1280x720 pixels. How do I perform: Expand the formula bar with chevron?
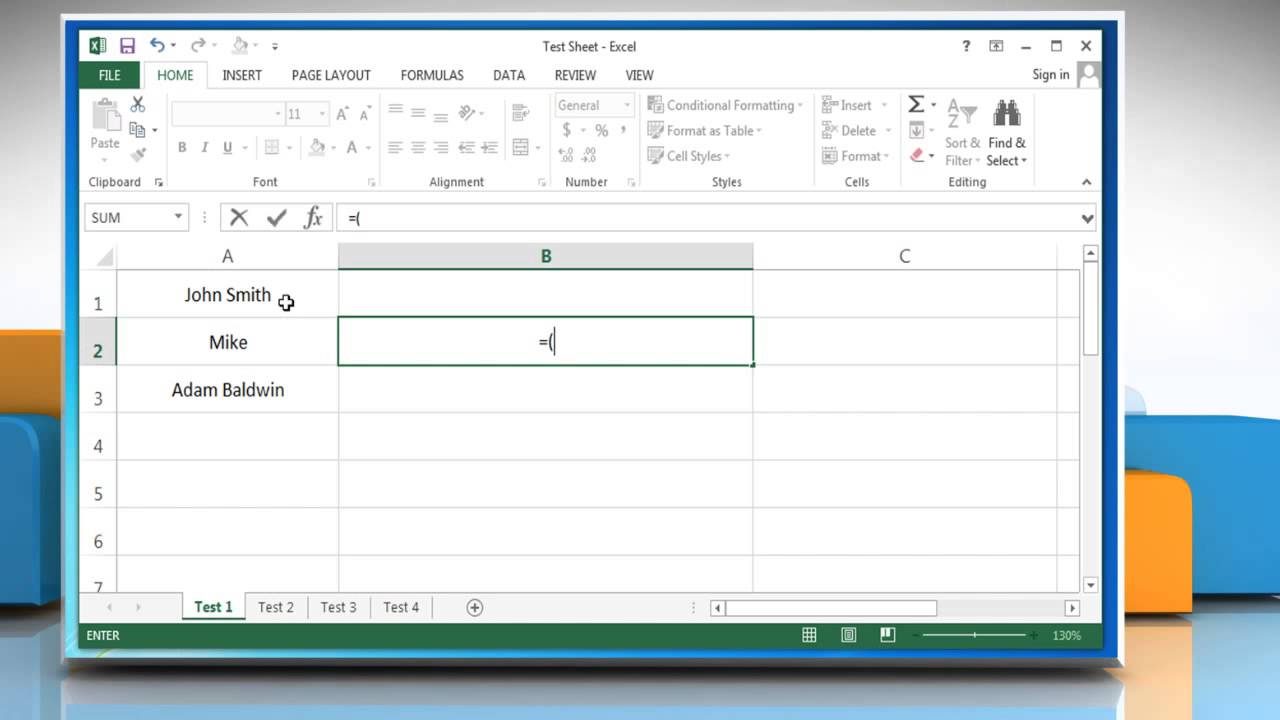[x=1087, y=218]
